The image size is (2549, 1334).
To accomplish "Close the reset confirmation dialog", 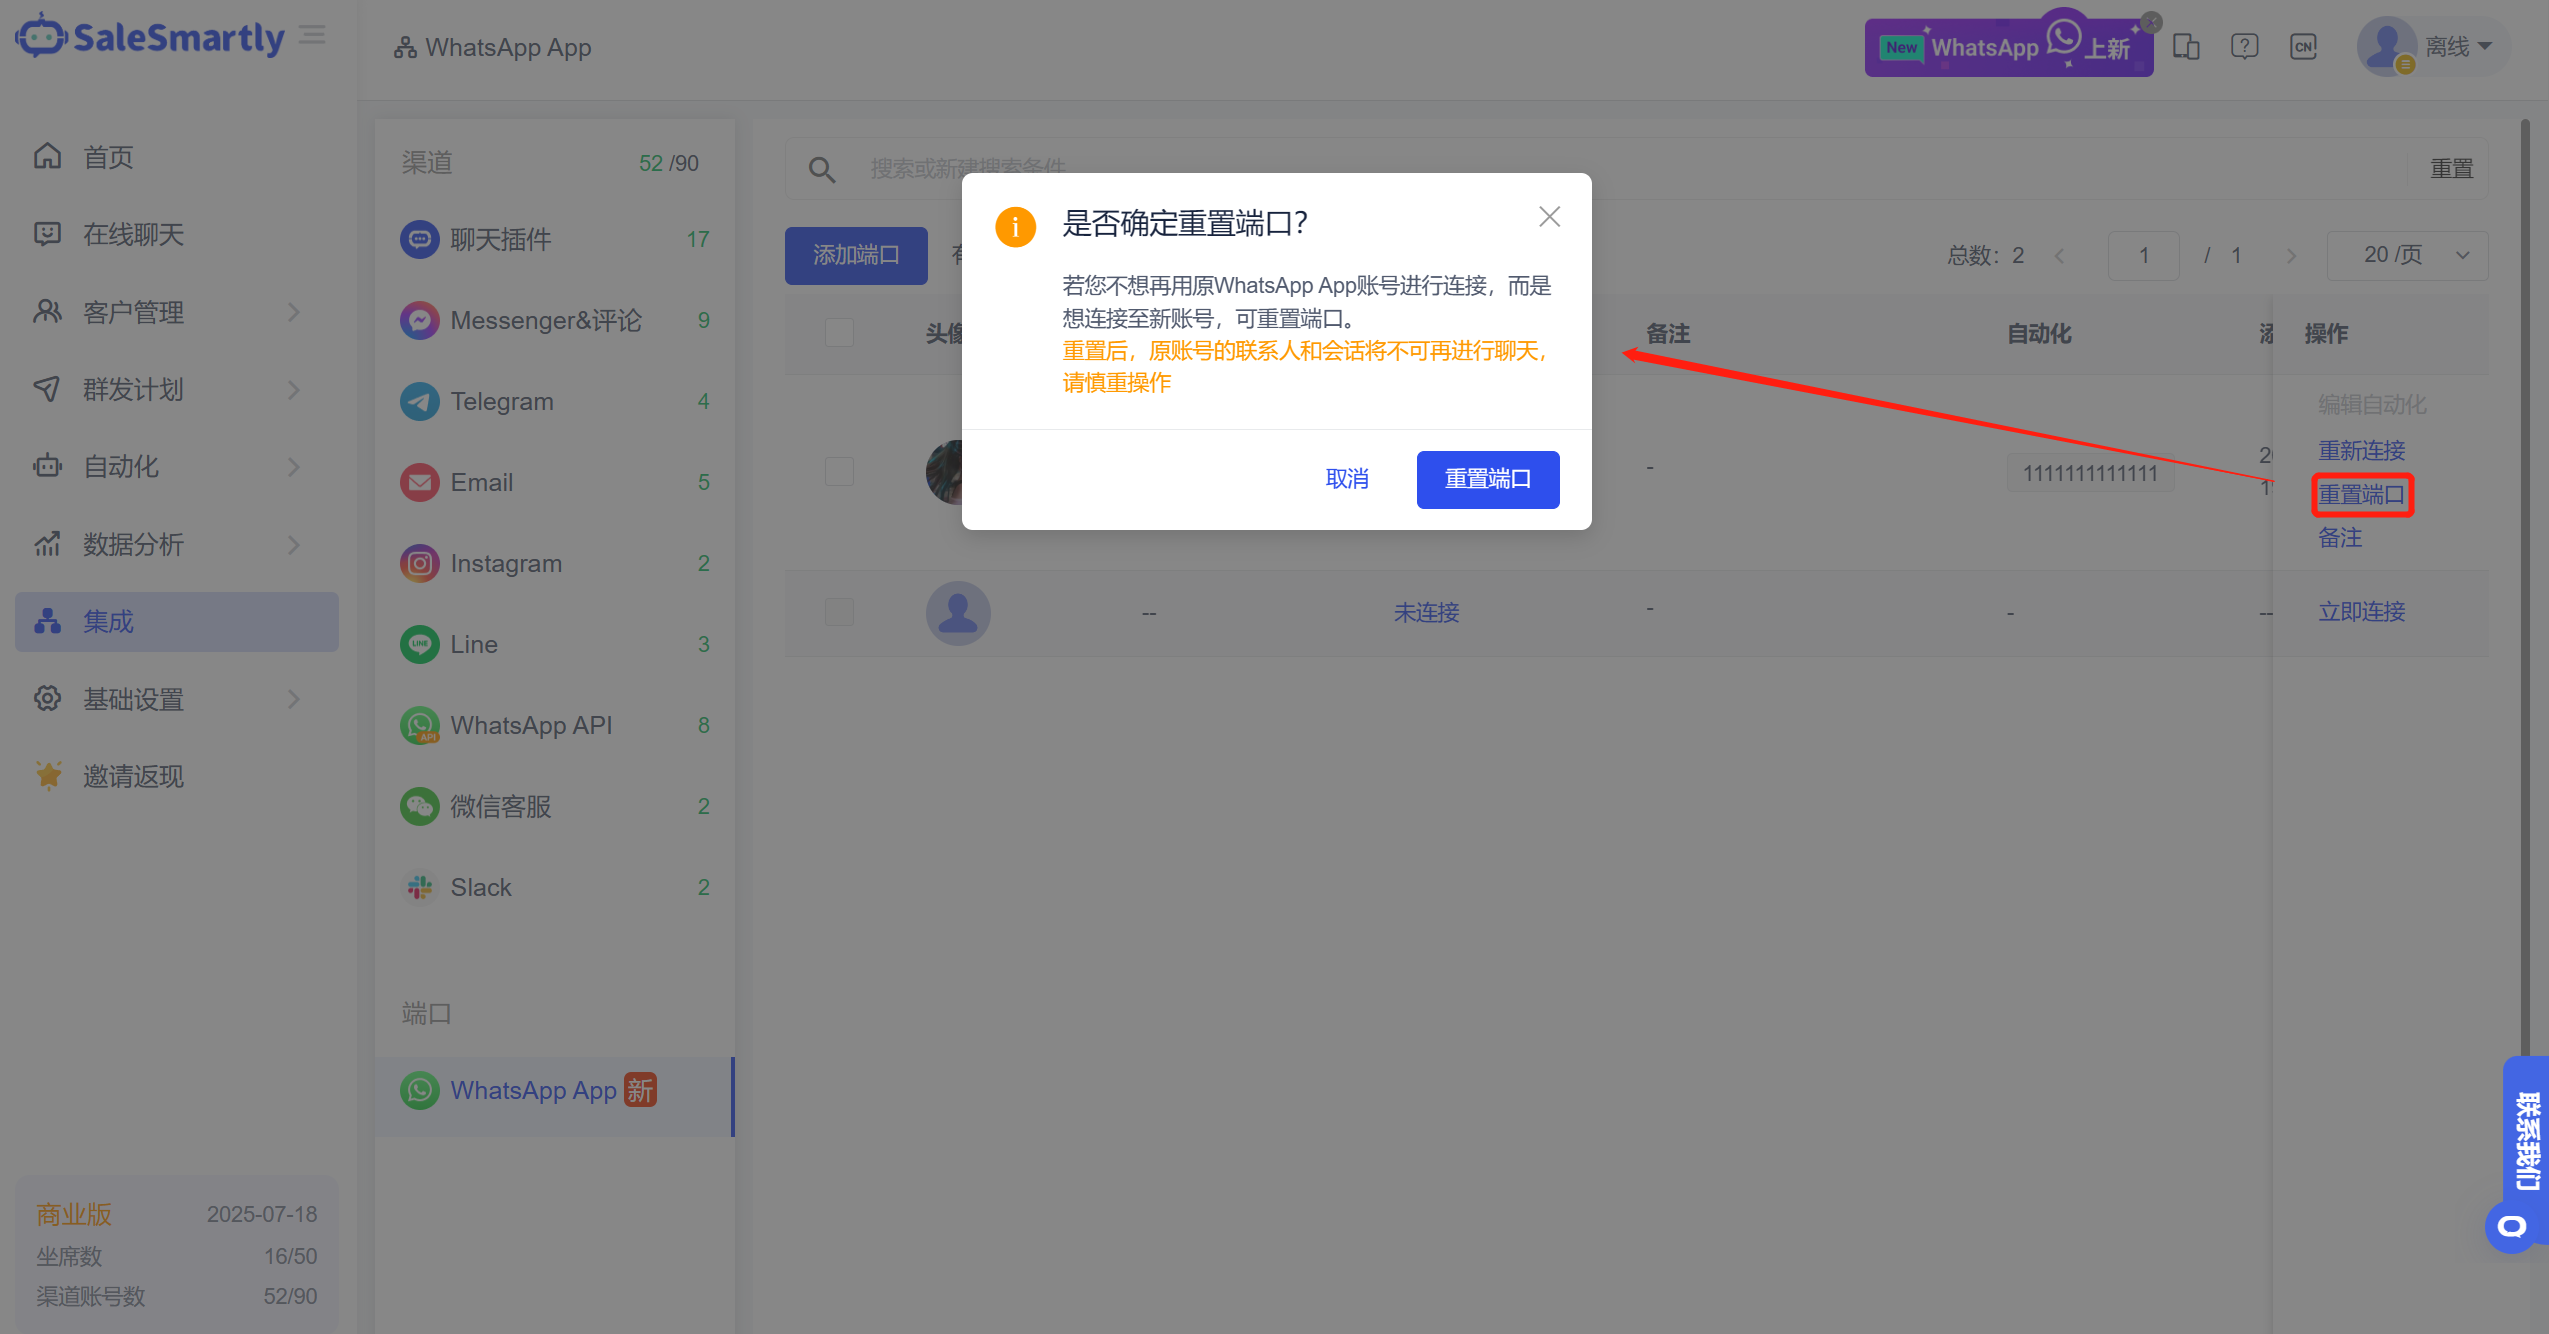I will [x=1549, y=217].
